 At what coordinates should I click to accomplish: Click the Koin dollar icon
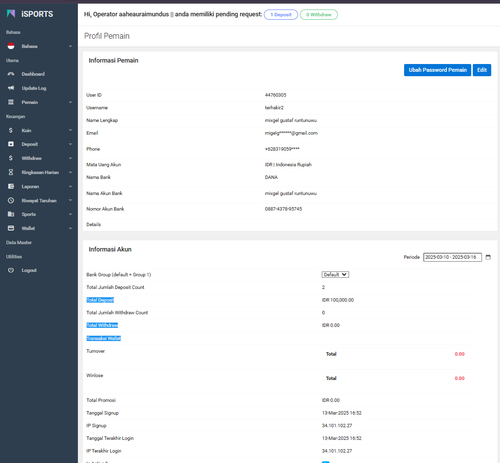pos(11,130)
